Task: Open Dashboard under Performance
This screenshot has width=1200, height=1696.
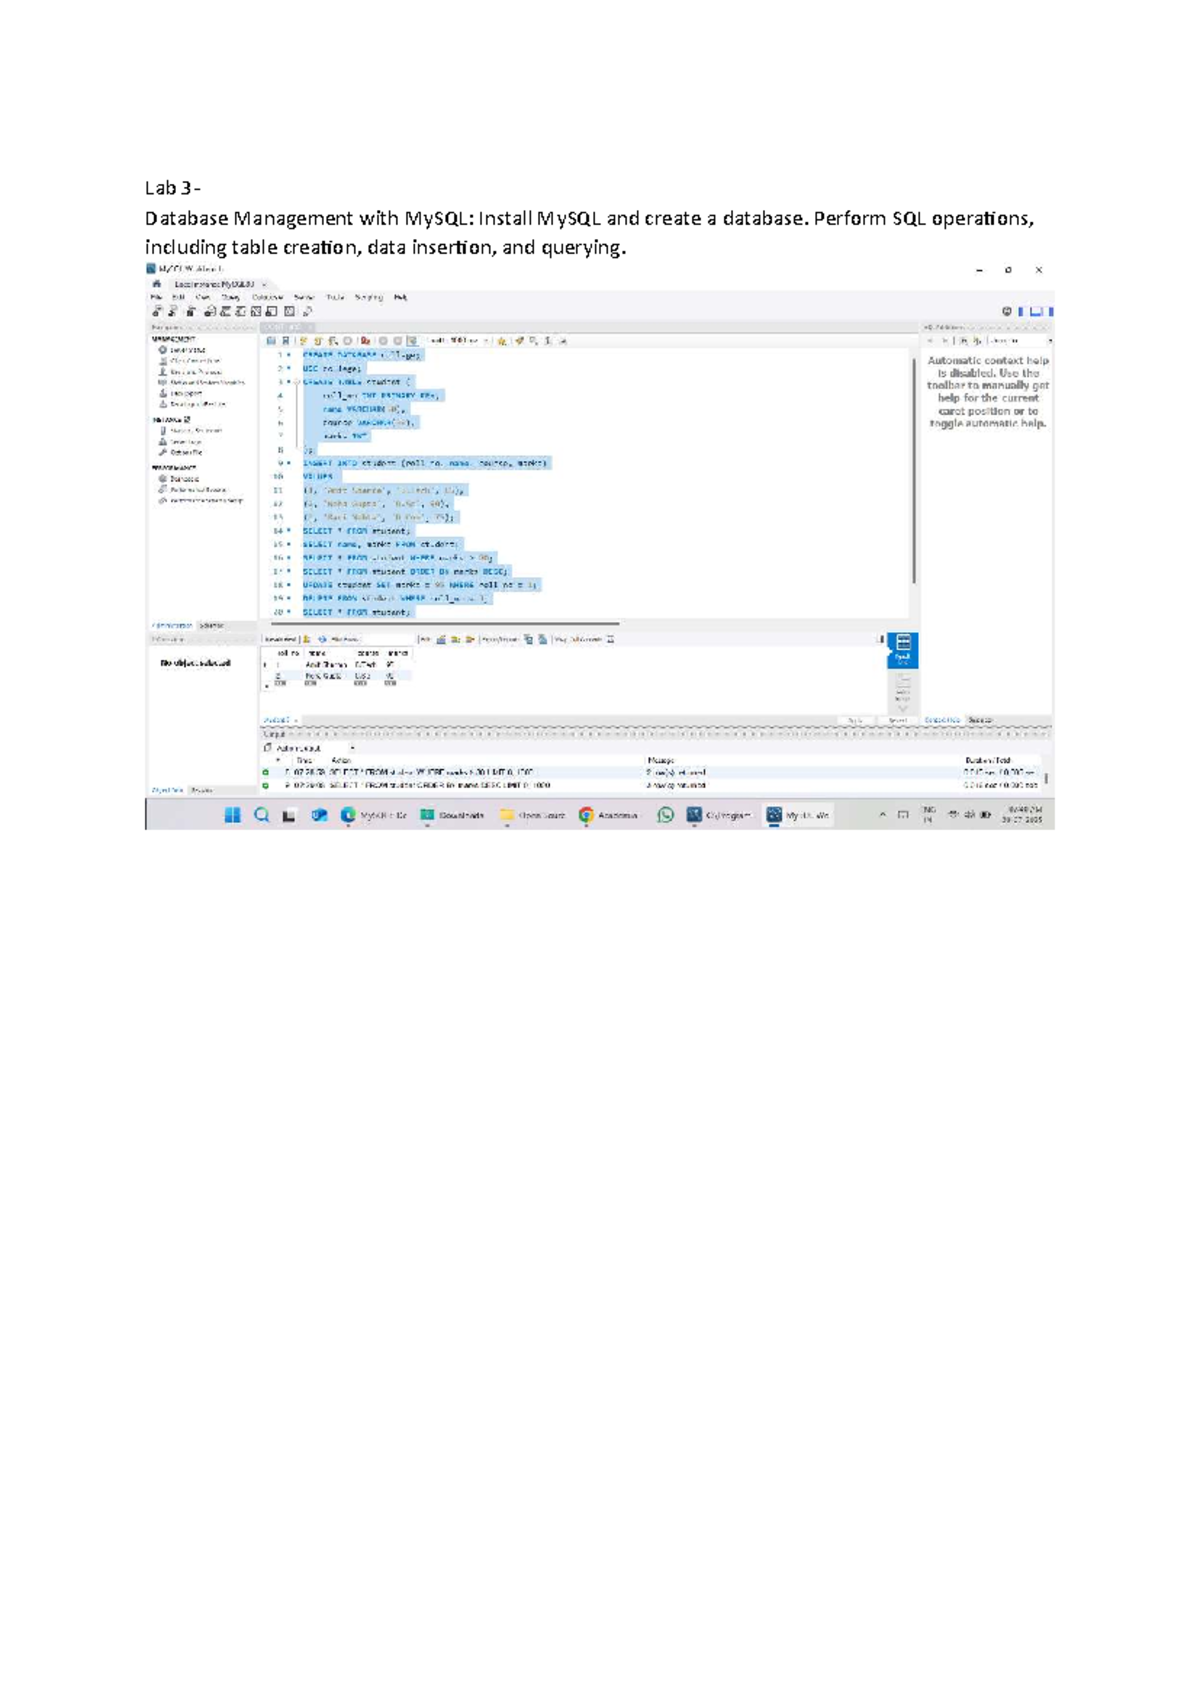Action: (x=179, y=479)
